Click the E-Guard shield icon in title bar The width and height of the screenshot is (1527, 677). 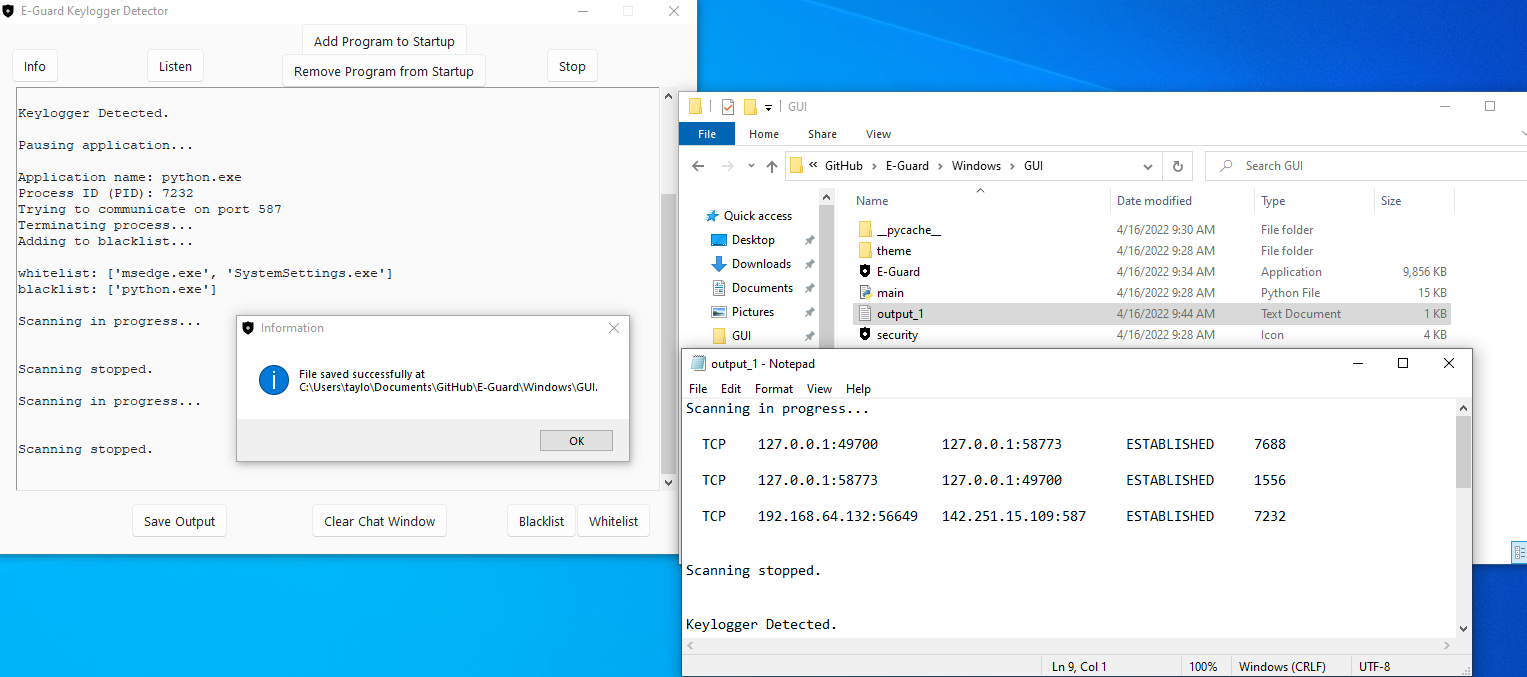pyautogui.click(x=8, y=11)
